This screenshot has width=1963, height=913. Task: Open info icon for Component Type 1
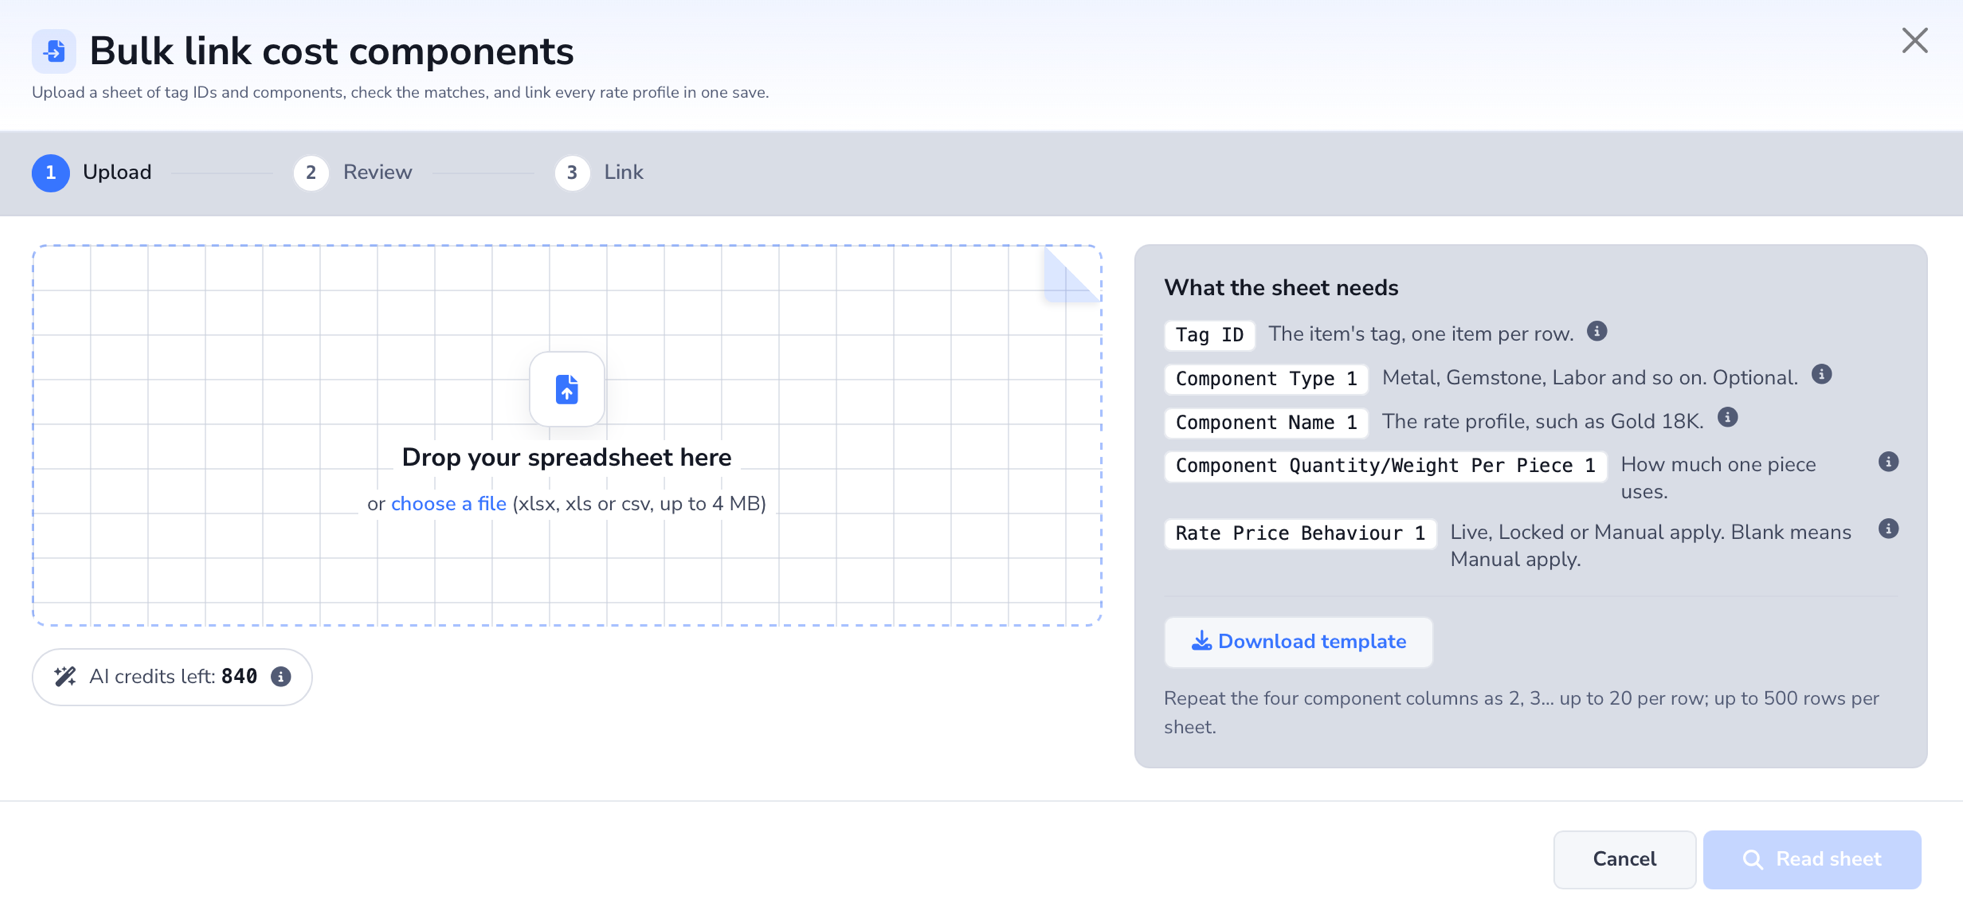coord(1821,374)
